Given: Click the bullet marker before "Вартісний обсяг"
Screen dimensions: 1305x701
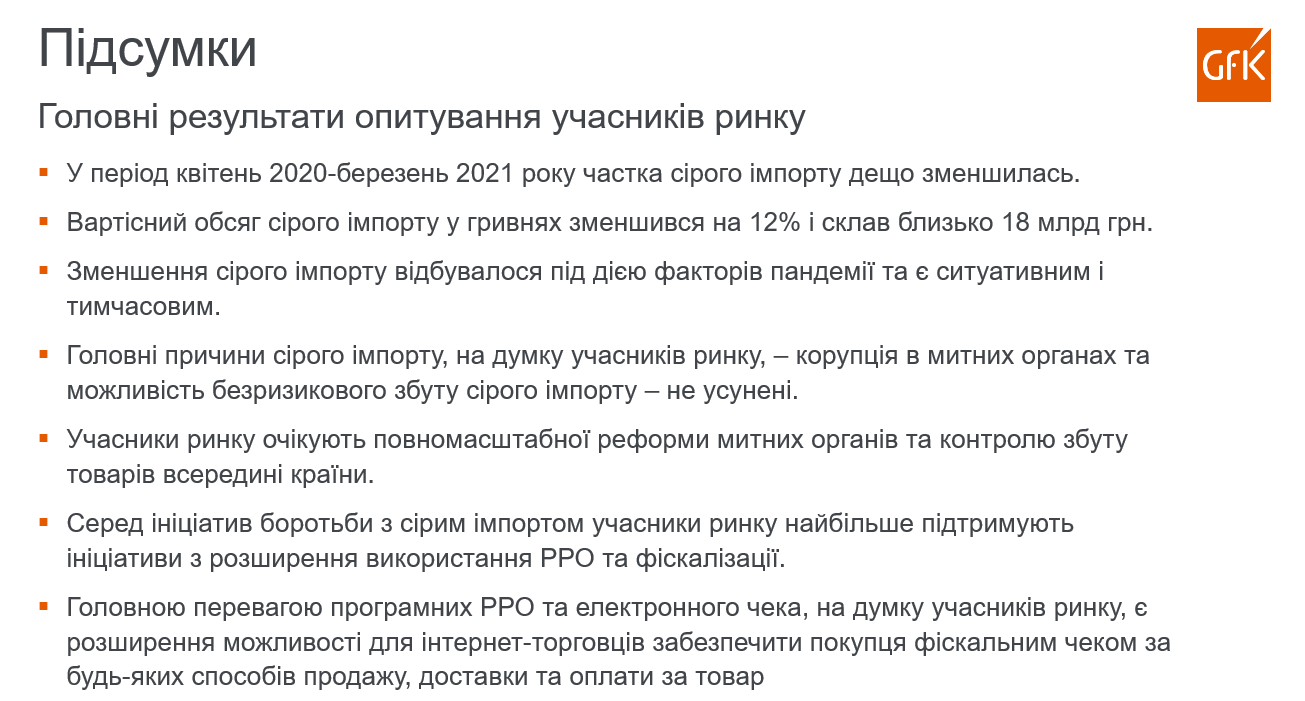Looking at the screenshot, I should 44,220.
